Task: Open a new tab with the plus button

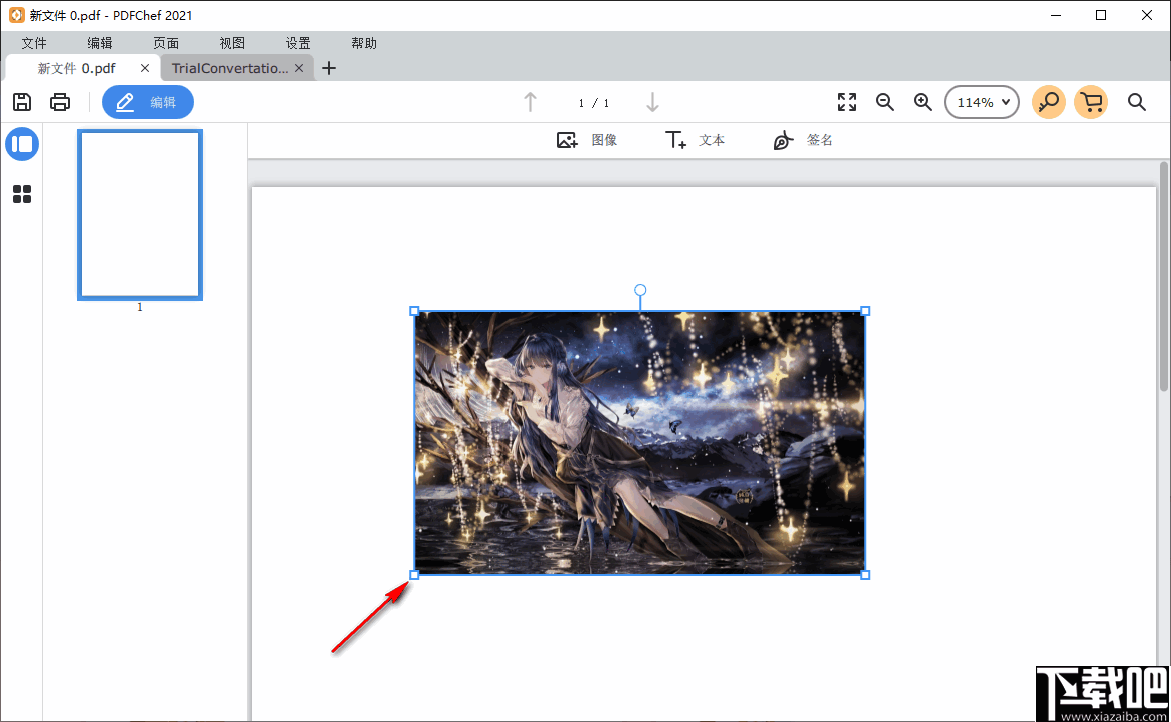Action: [329, 67]
